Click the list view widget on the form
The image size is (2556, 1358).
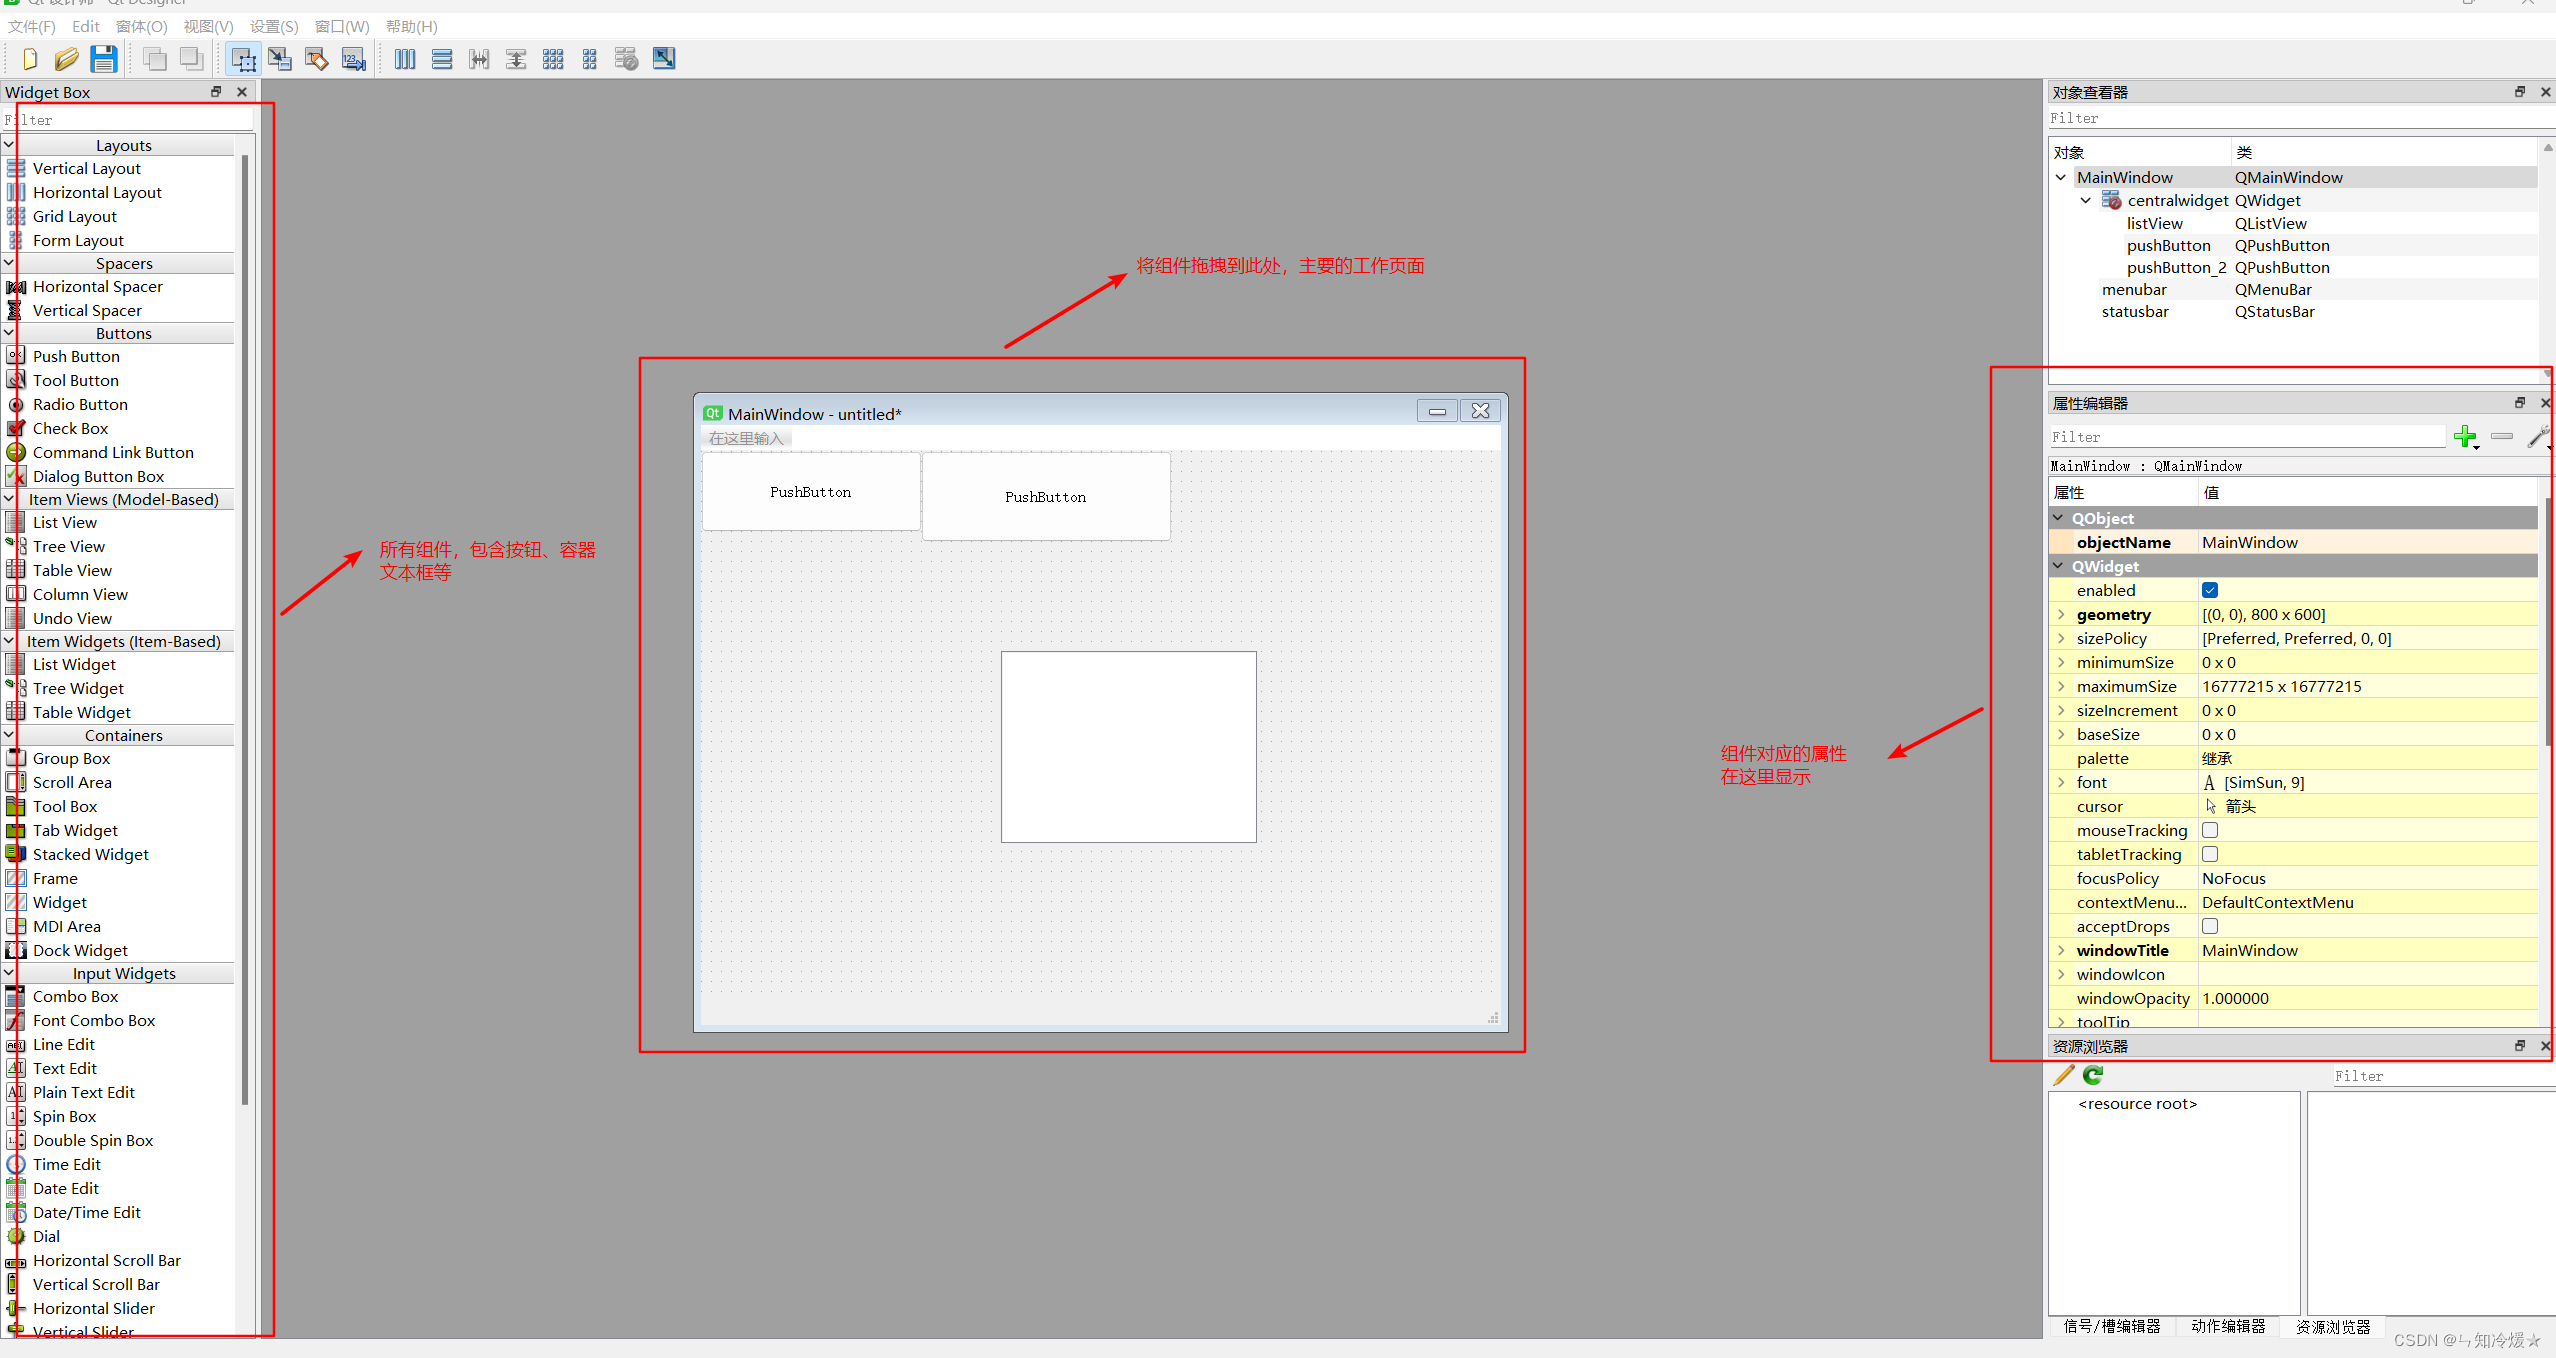1129,747
